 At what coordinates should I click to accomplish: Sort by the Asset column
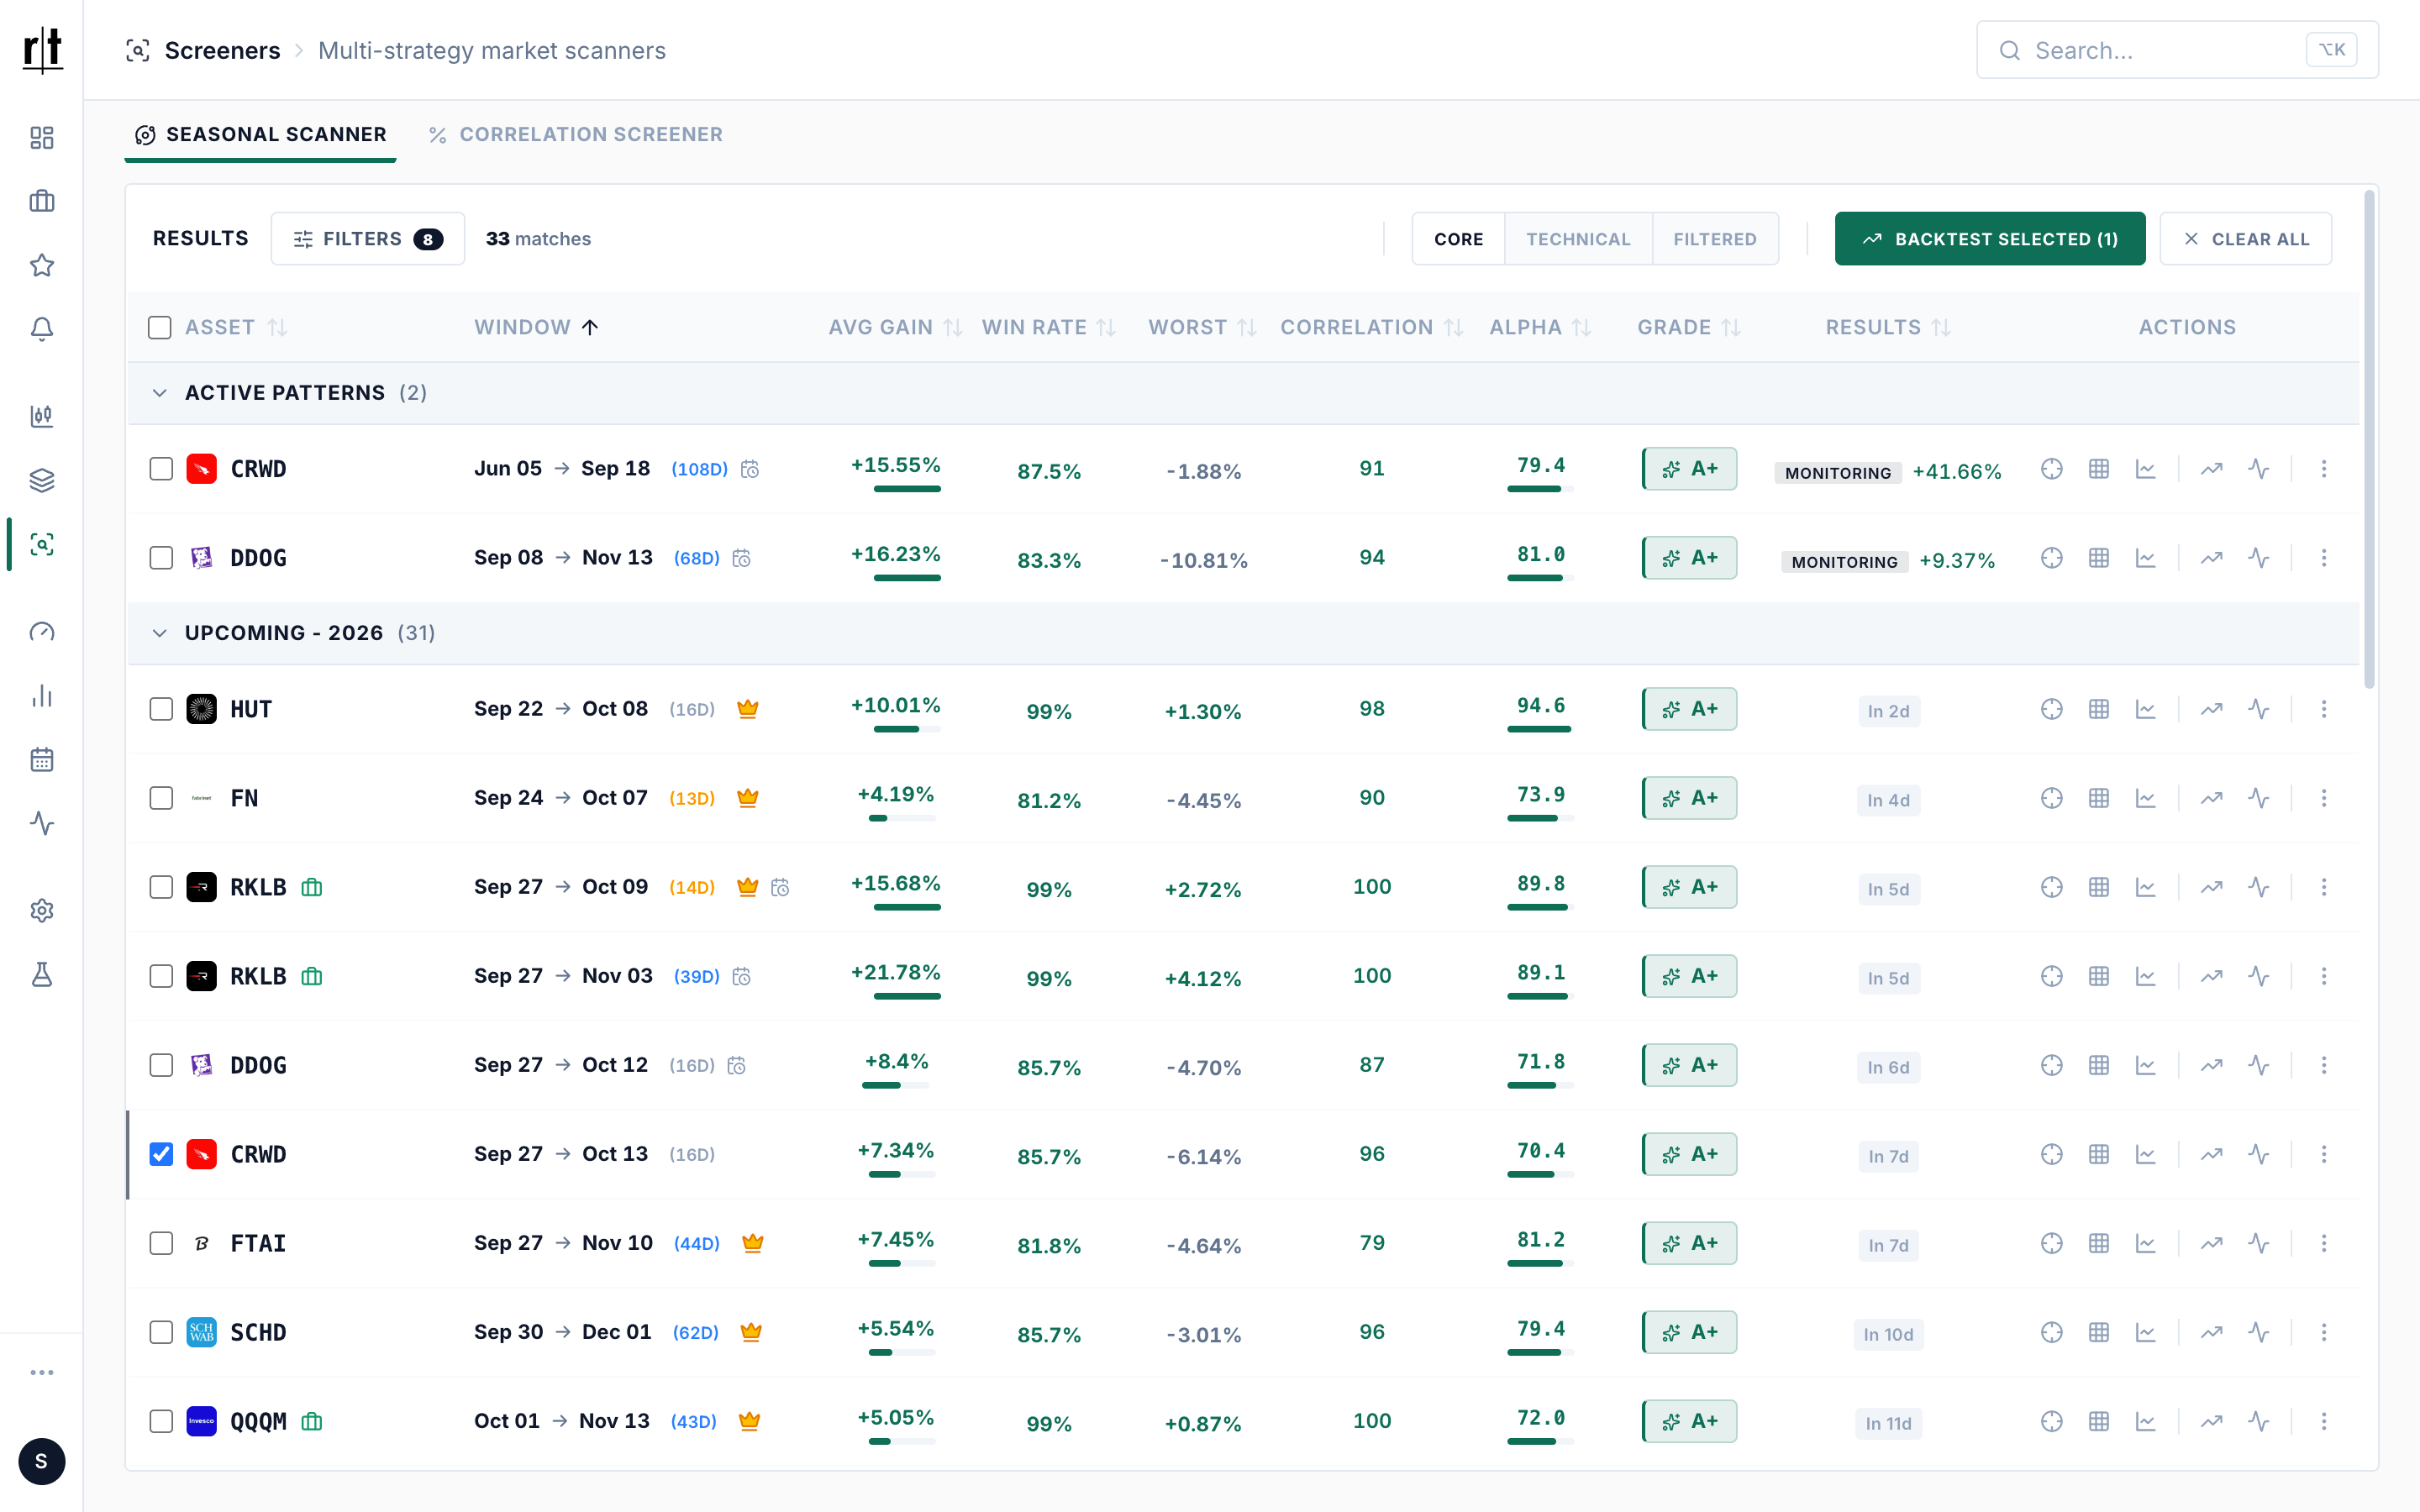(x=236, y=327)
